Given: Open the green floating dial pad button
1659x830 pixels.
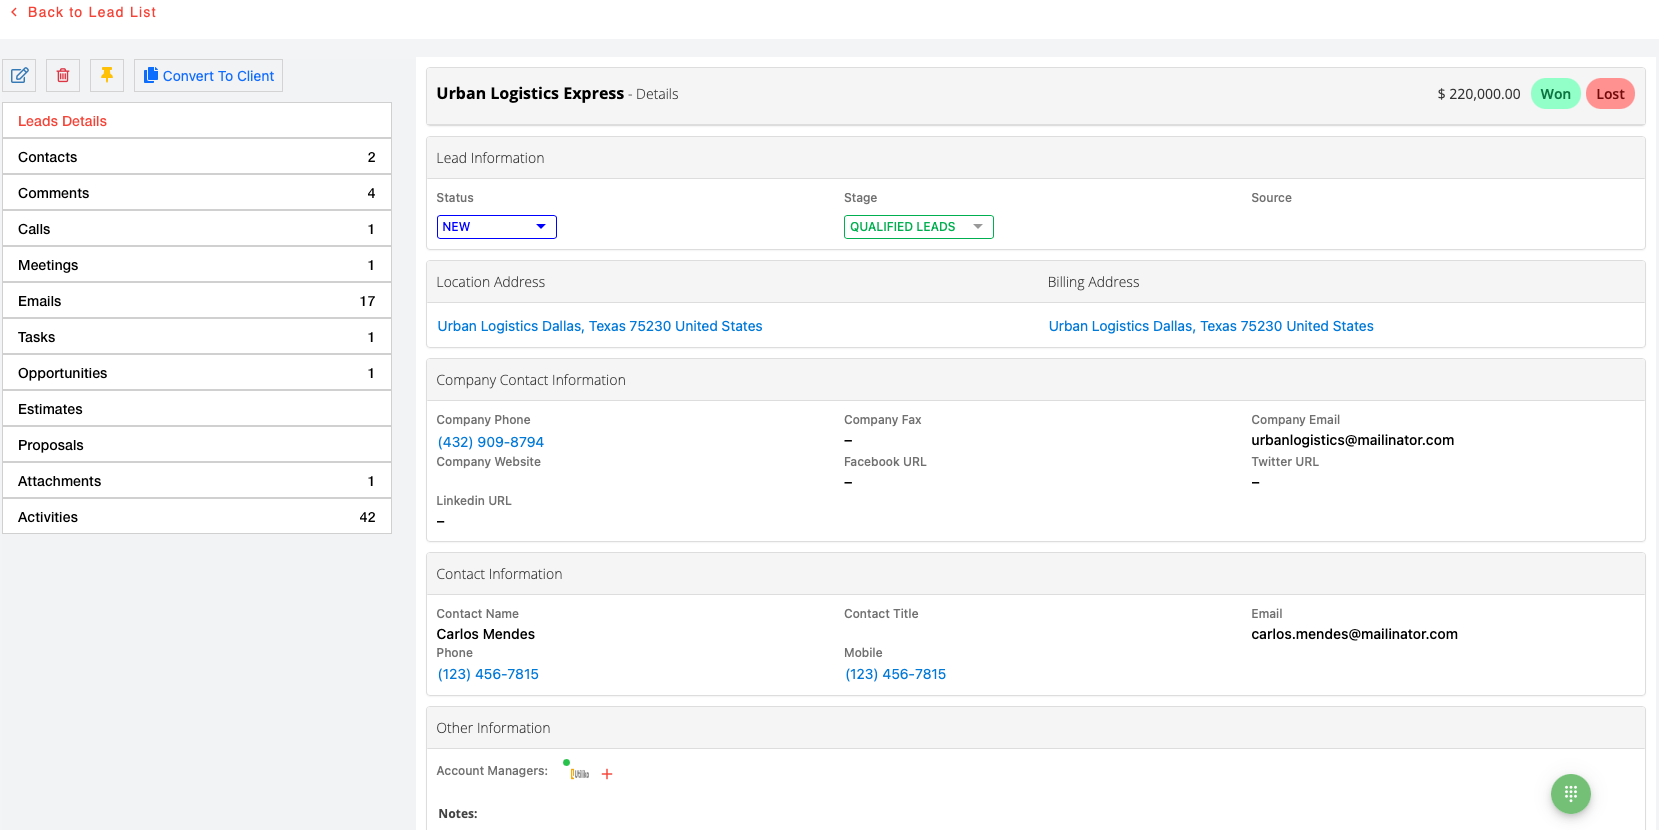Looking at the screenshot, I should point(1570,794).
